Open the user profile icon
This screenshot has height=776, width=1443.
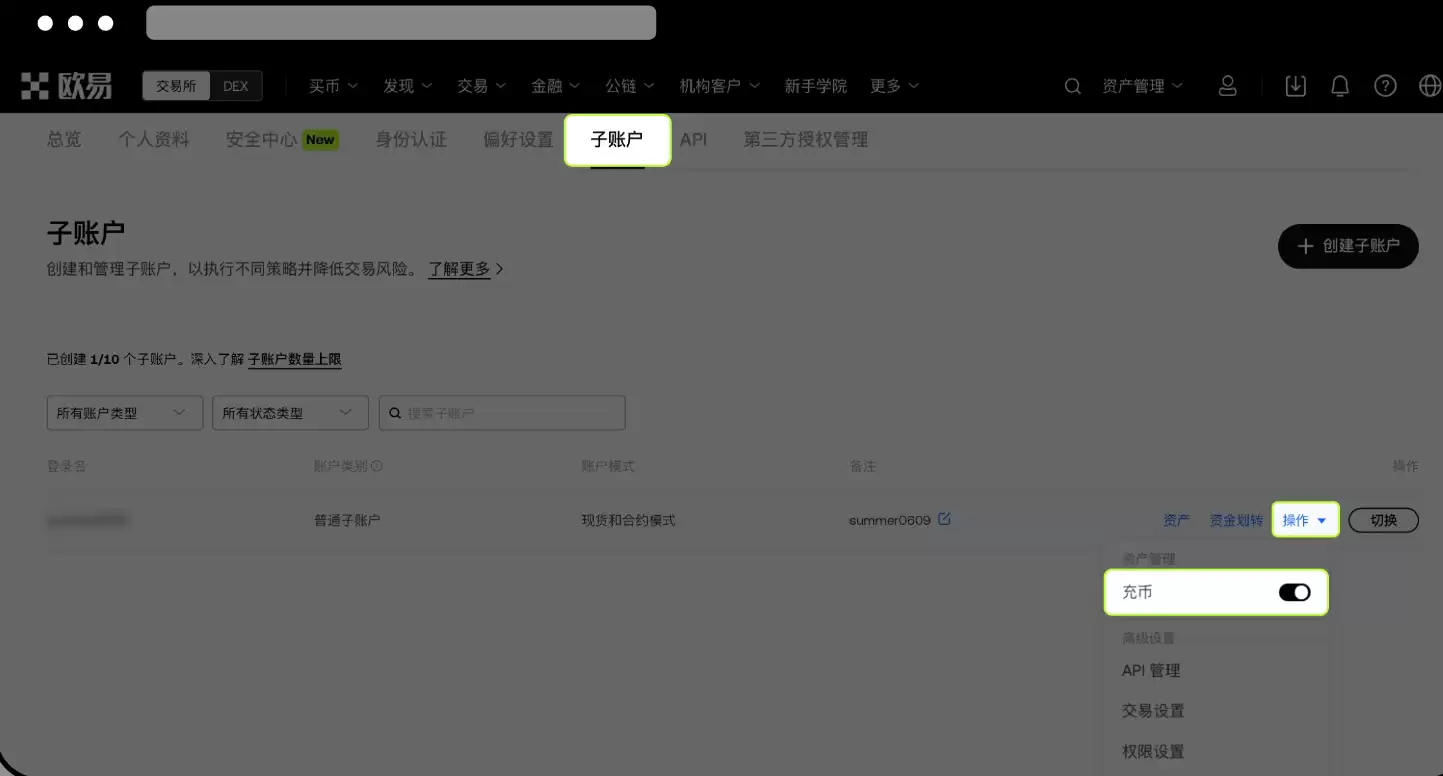1228,86
